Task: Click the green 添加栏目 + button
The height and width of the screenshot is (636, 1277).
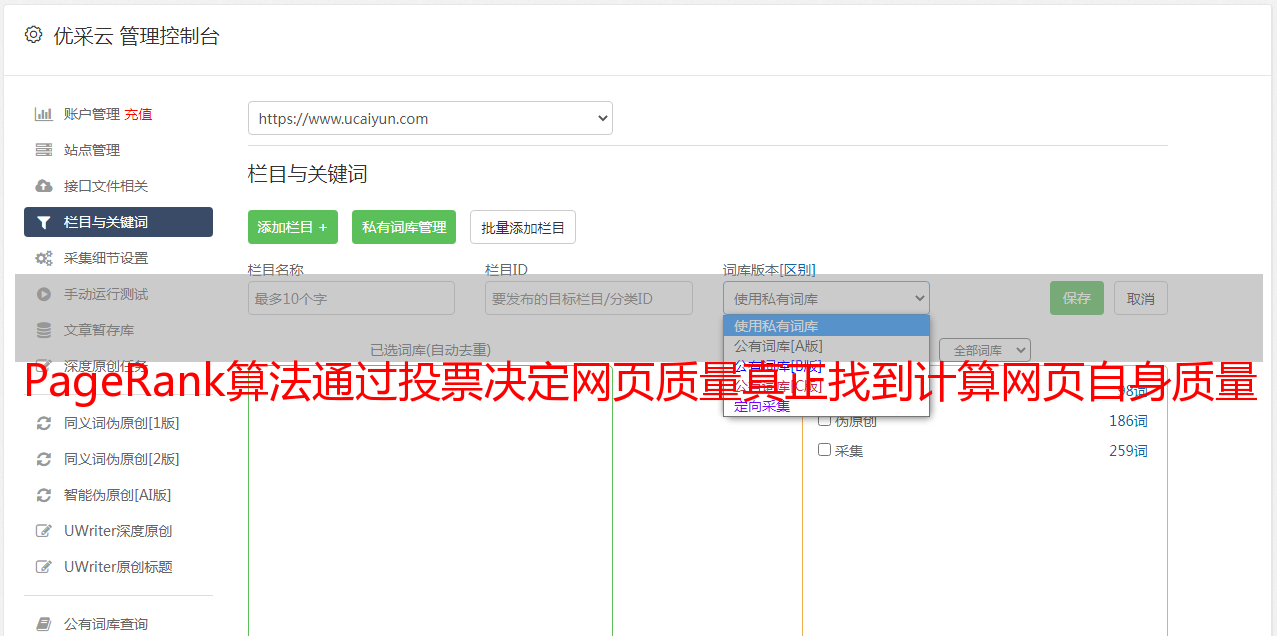Action: tap(293, 227)
